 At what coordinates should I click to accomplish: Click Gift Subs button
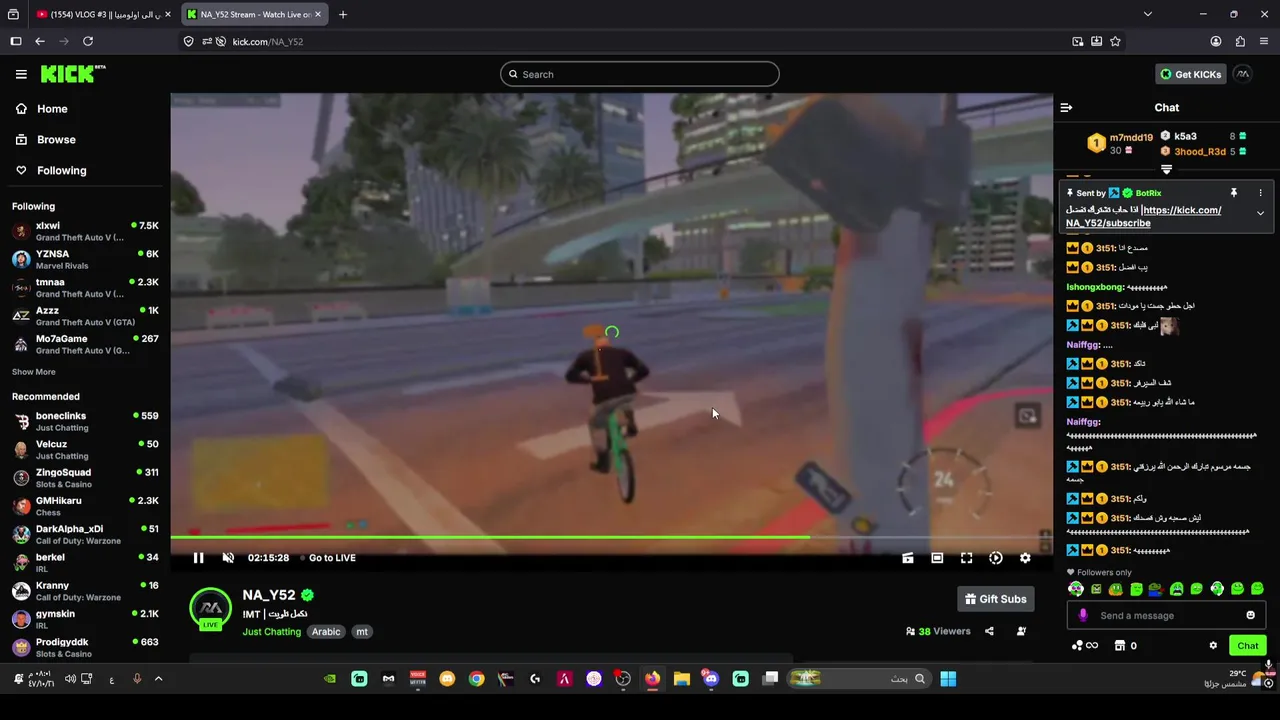995,599
